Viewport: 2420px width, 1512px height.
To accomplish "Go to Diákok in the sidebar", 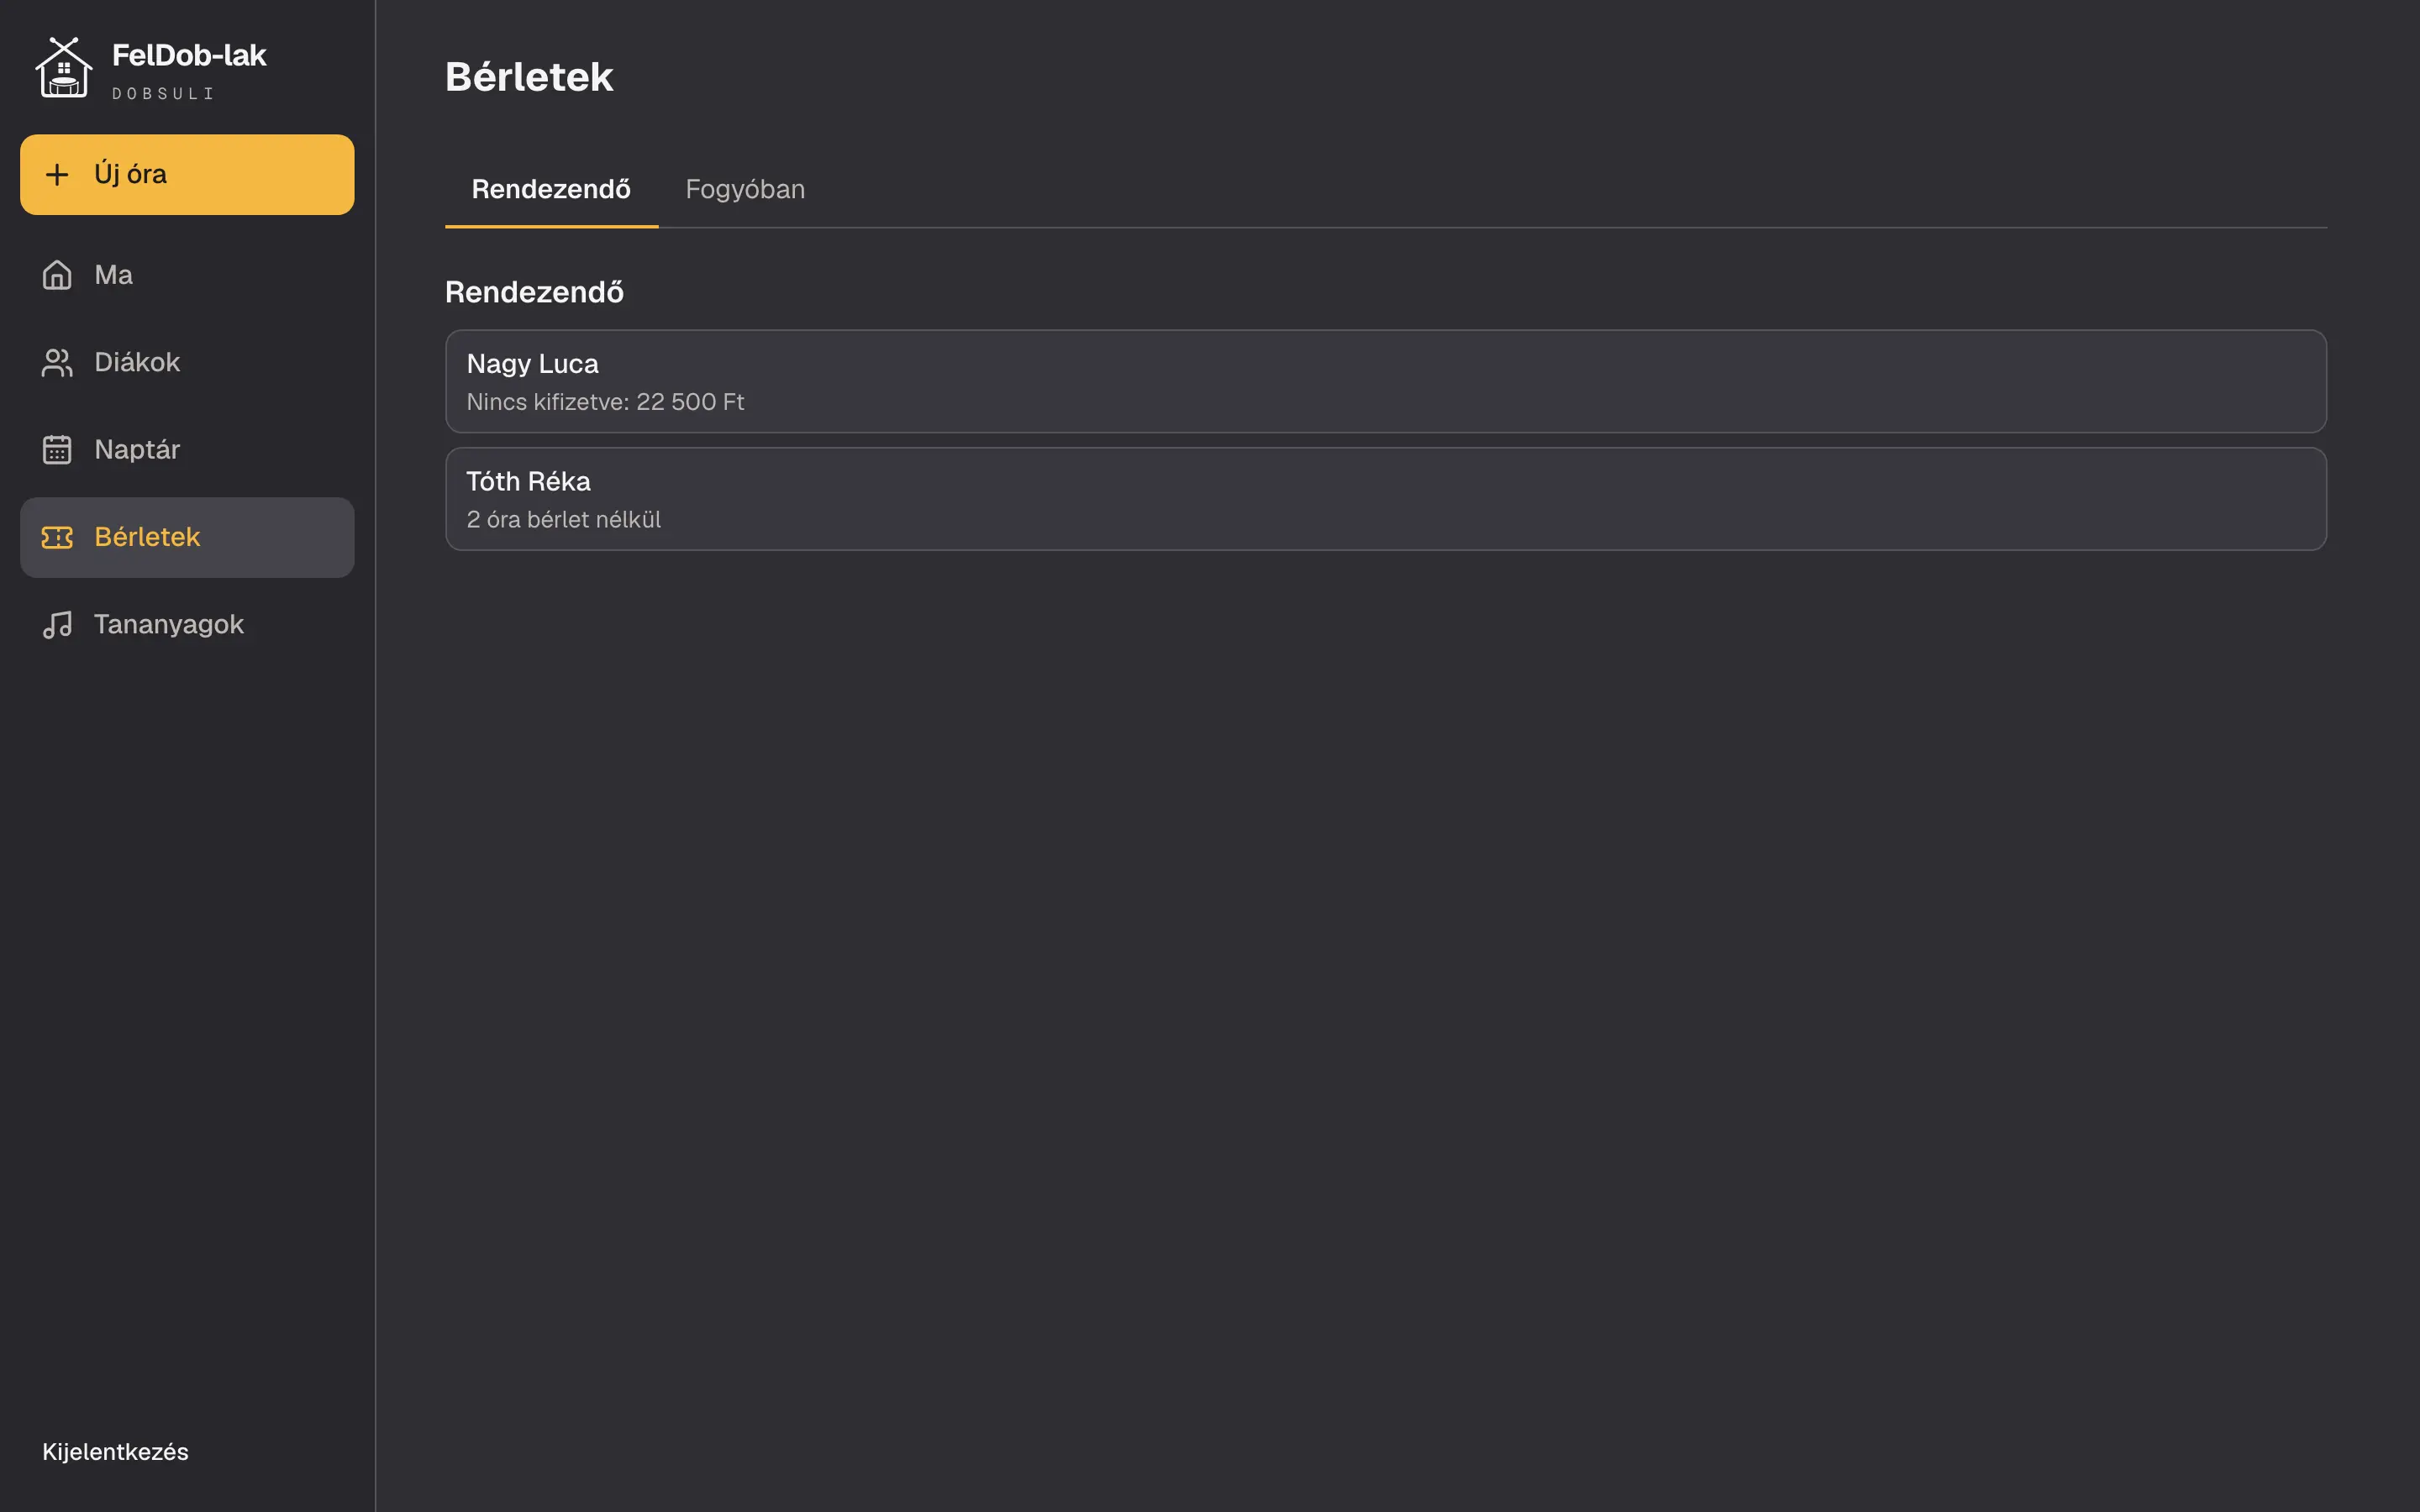I will click(187, 362).
